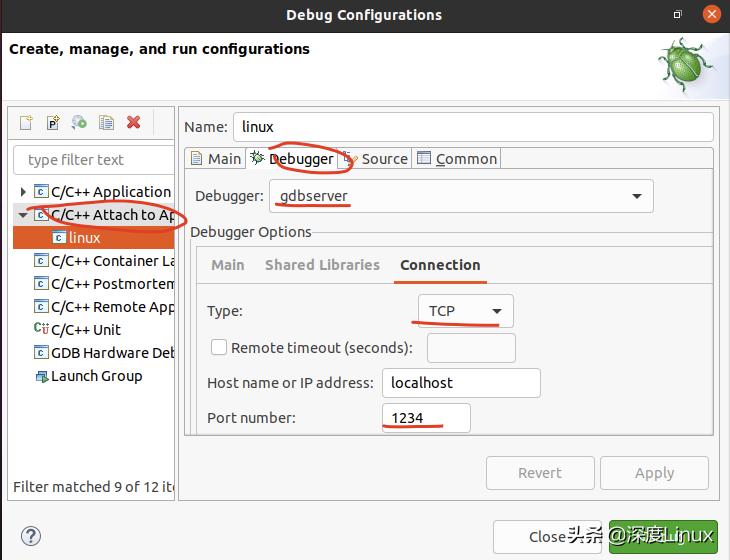Image resolution: width=730 pixels, height=560 pixels.
Task: Delete selected configuration with red X icon
Action: tap(133, 123)
